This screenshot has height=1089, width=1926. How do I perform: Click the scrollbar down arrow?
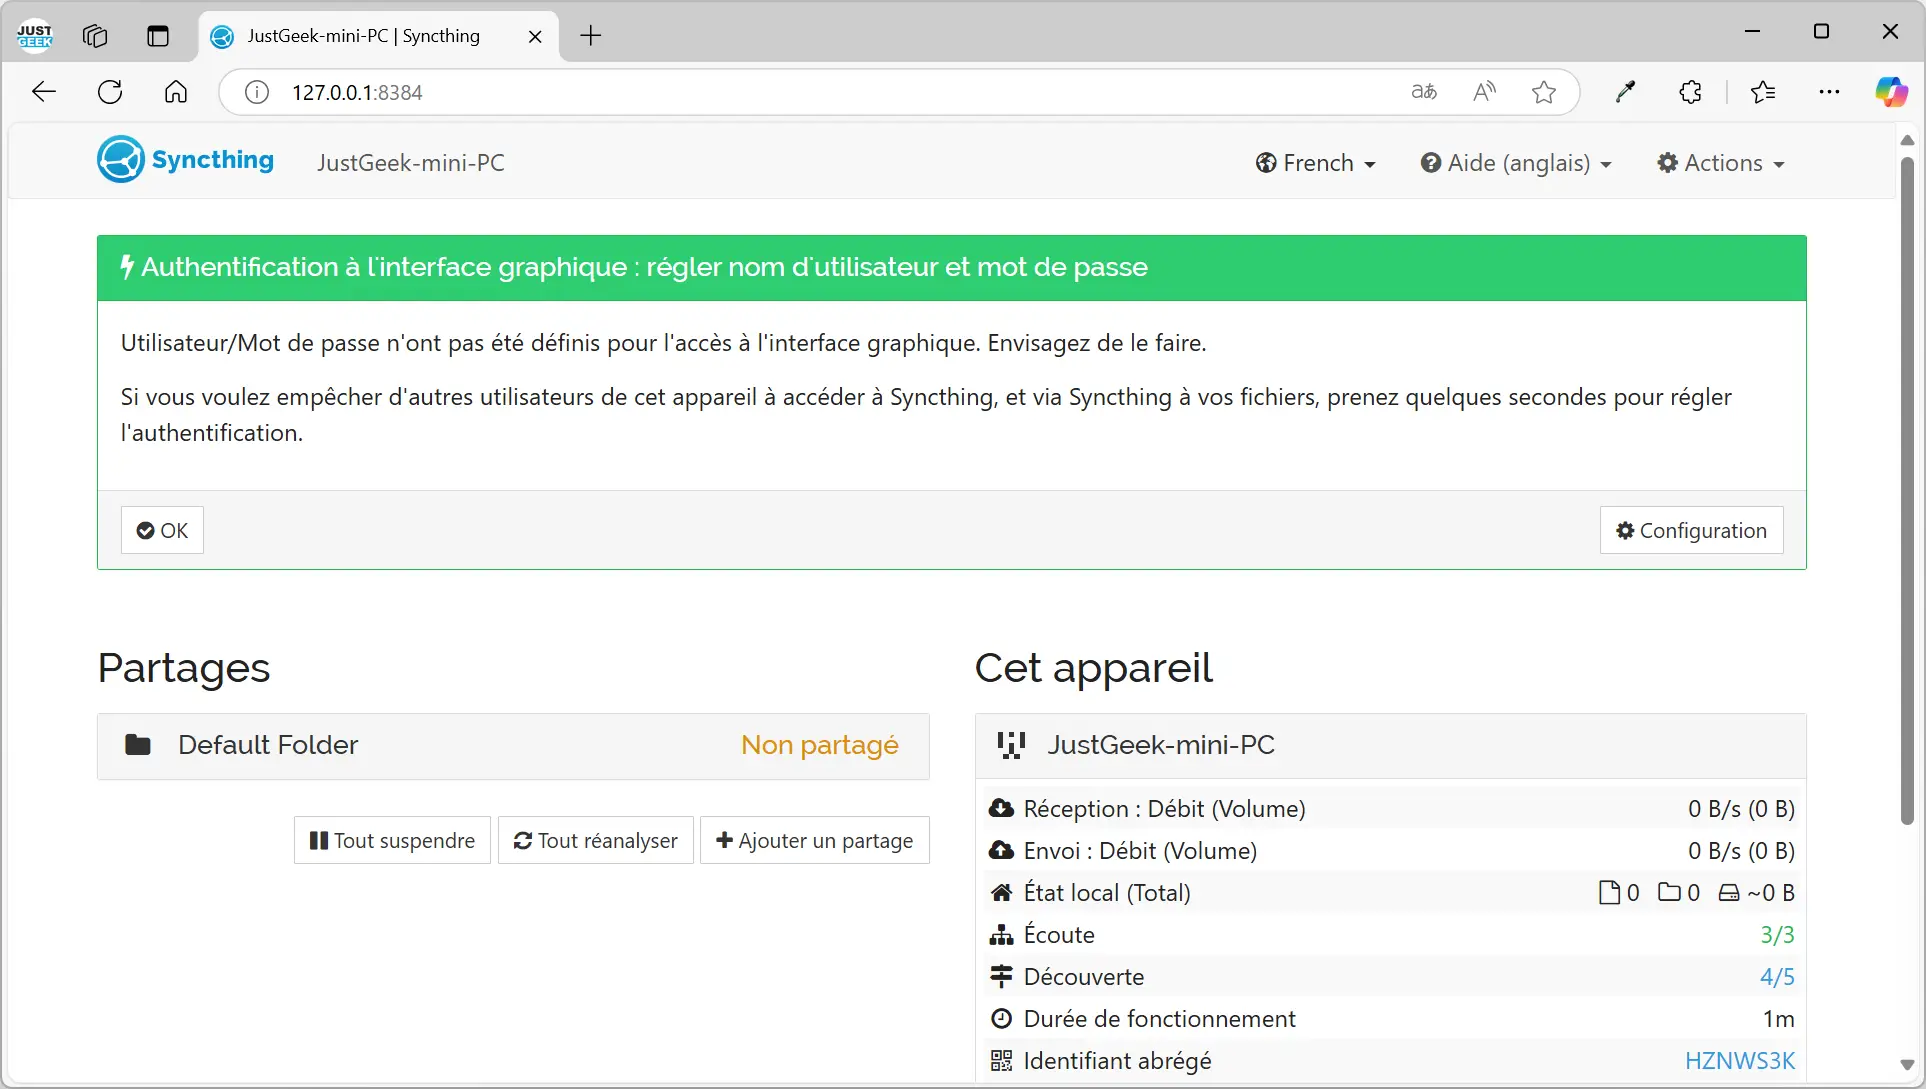pyautogui.click(x=1907, y=1066)
